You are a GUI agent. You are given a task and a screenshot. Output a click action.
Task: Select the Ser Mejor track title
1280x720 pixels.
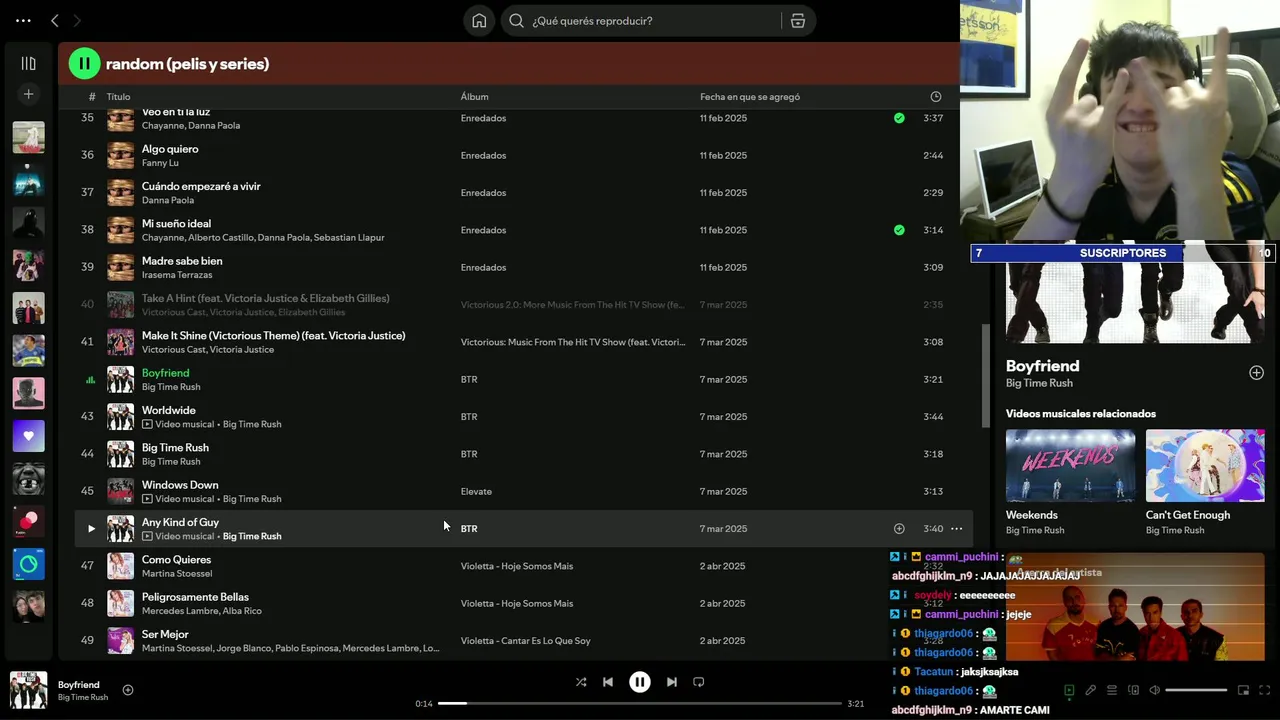pyautogui.click(x=165, y=634)
